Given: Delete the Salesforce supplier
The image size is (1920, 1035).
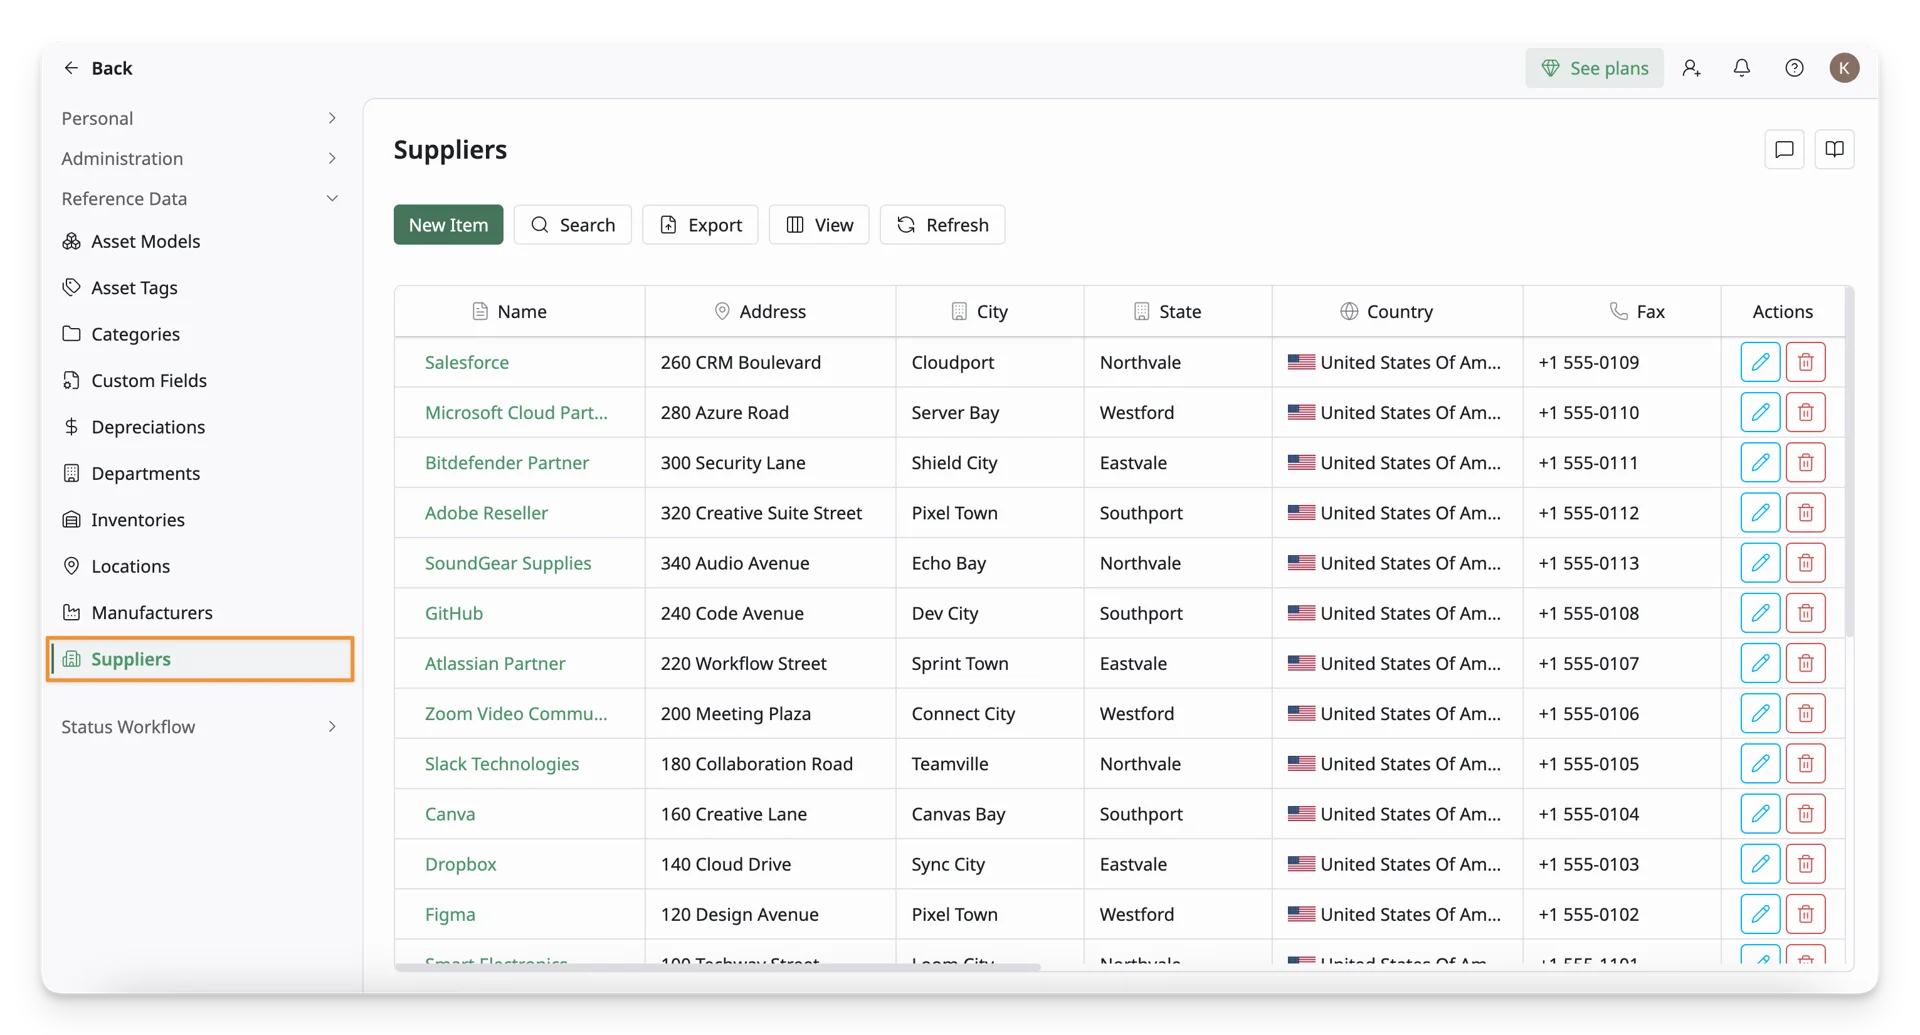Looking at the screenshot, I should click(x=1806, y=362).
